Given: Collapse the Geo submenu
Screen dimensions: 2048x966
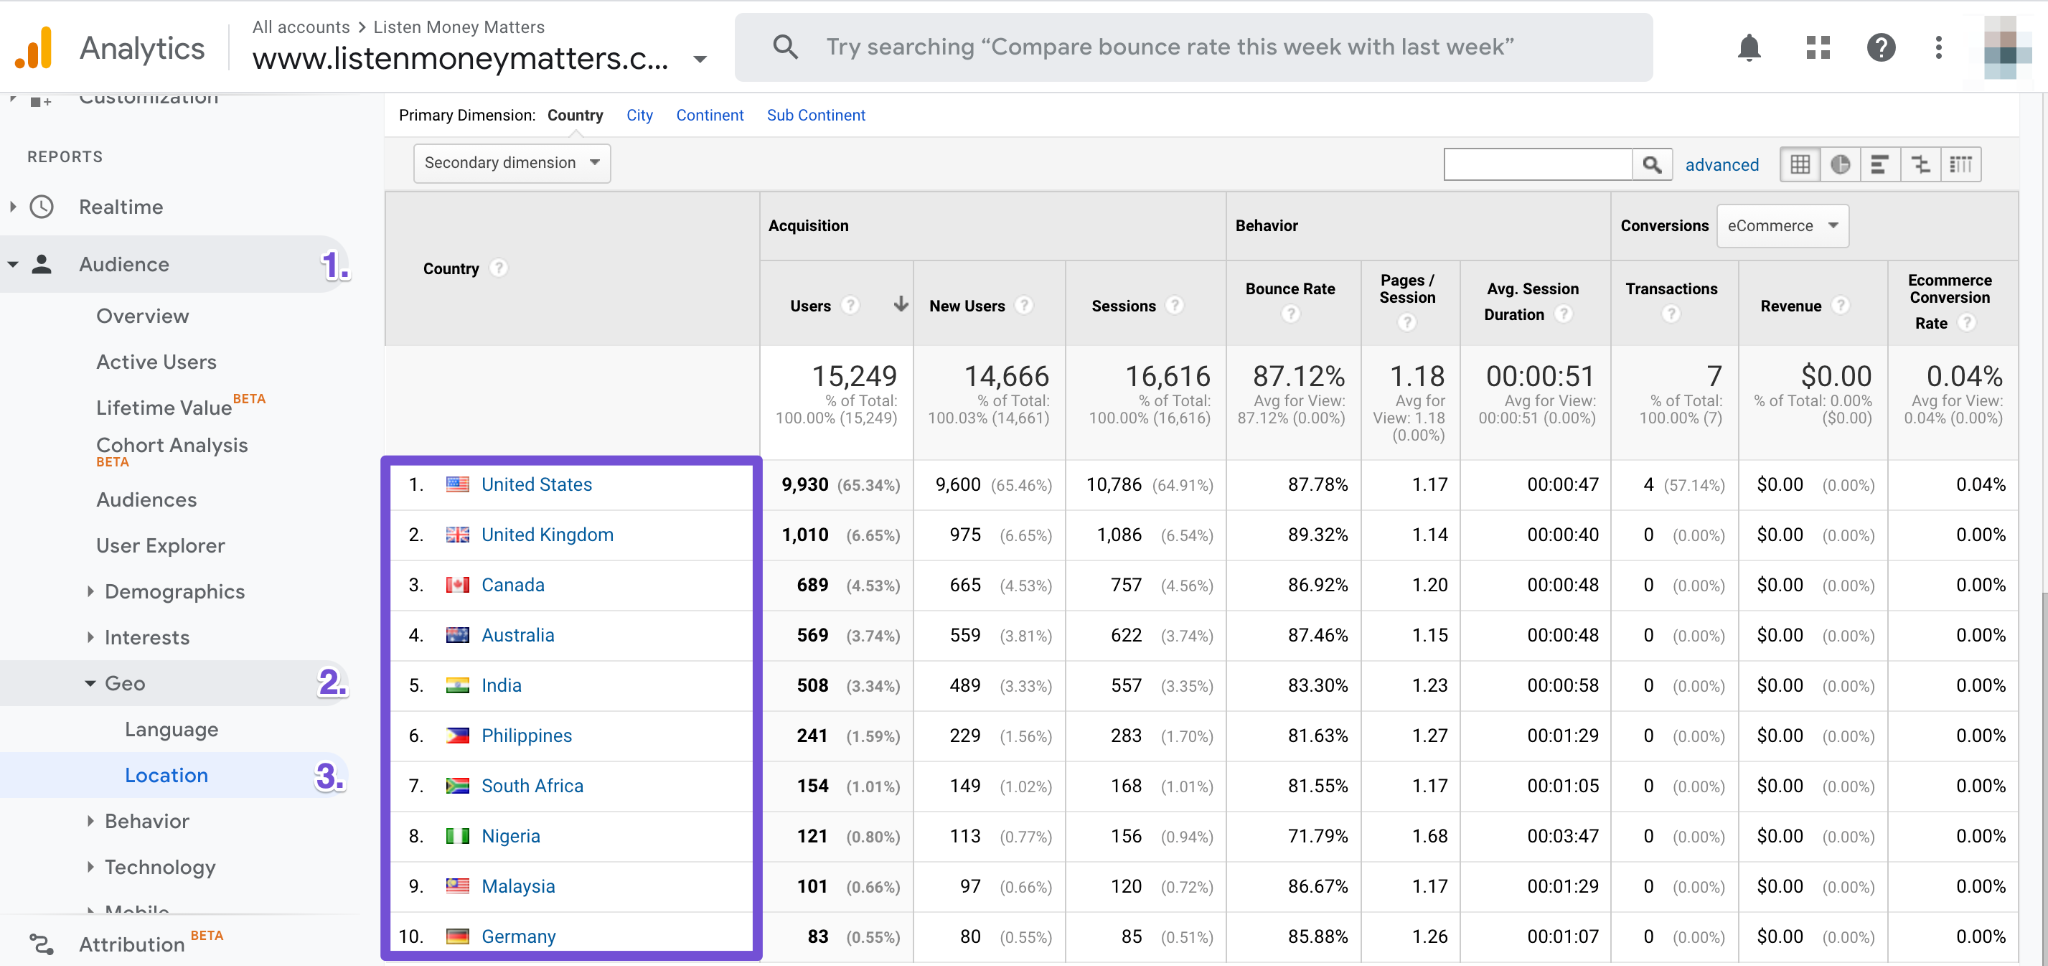Looking at the screenshot, I should click(90, 683).
